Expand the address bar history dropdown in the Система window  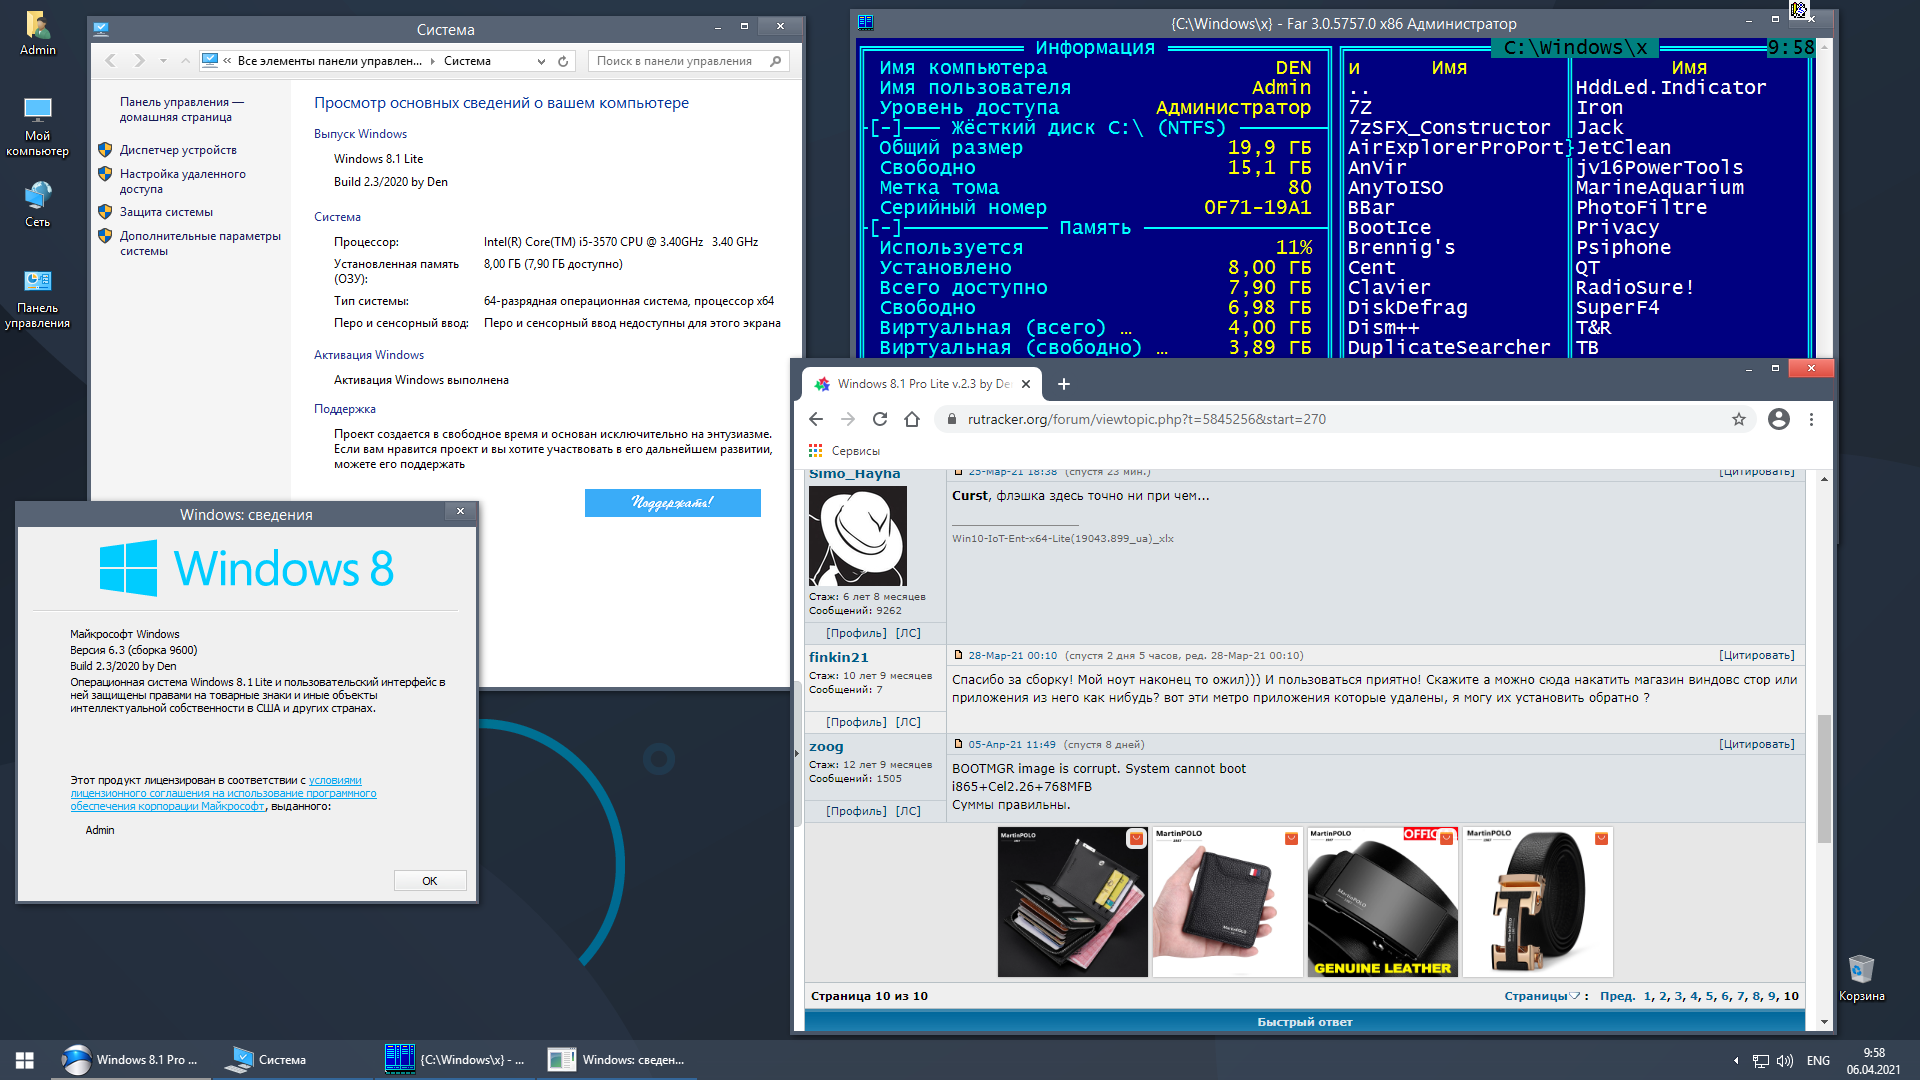(x=541, y=61)
